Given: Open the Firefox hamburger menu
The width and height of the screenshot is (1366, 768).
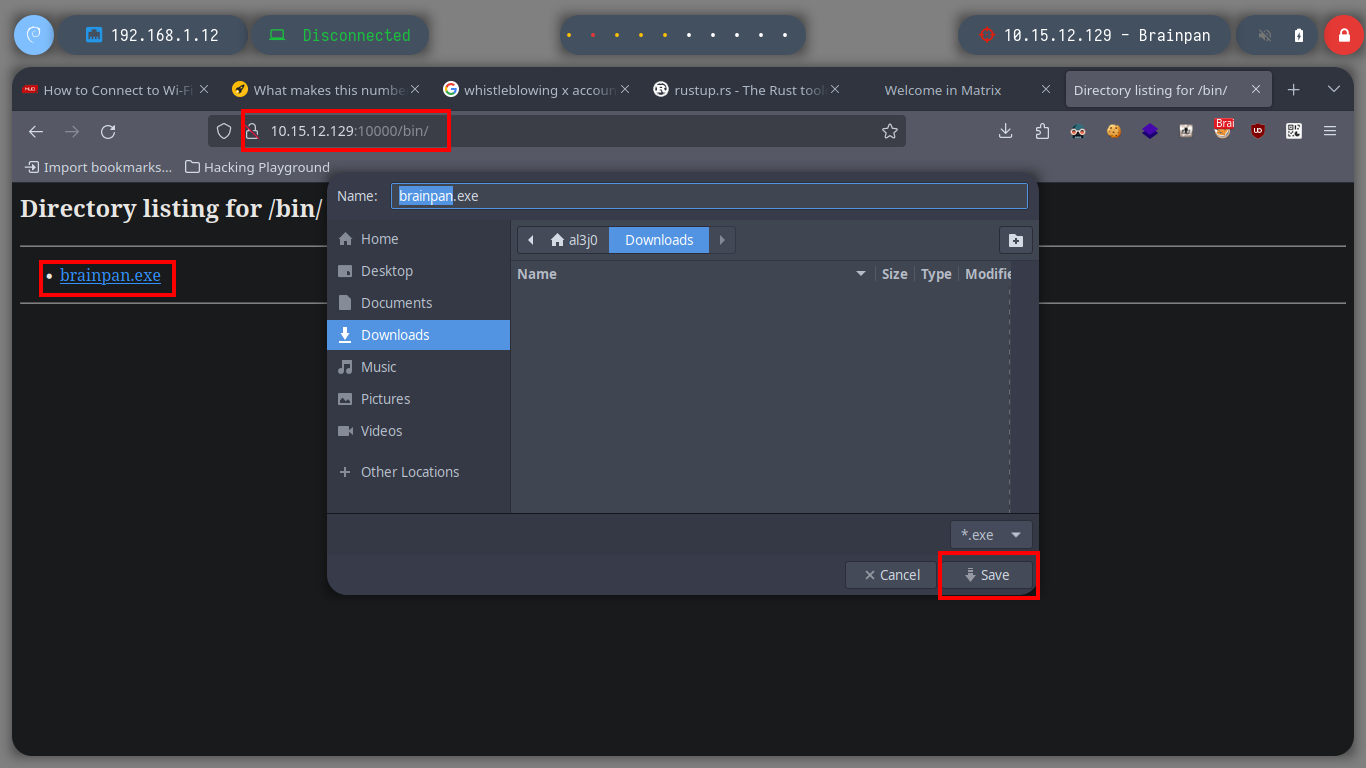Looking at the screenshot, I should click(x=1330, y=131).
